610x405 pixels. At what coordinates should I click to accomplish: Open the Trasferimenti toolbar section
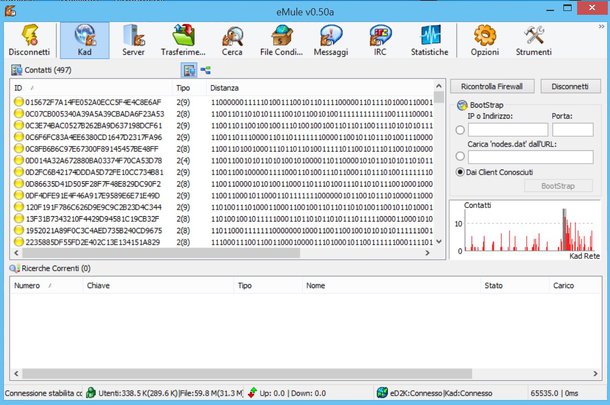[x=183, y=40]
